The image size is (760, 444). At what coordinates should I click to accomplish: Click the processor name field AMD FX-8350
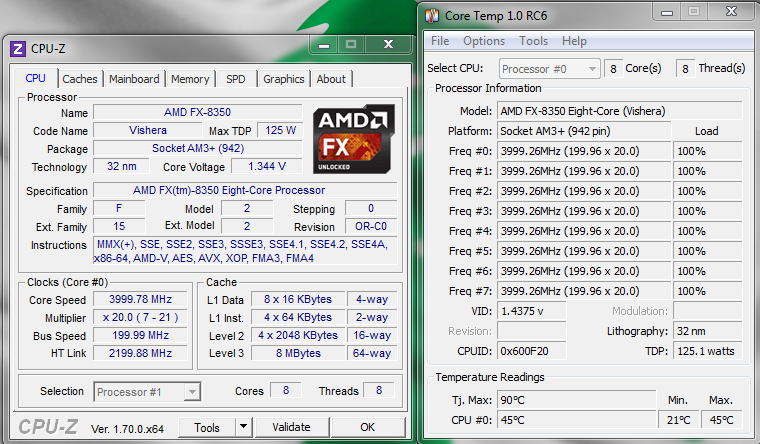[197, 112]
